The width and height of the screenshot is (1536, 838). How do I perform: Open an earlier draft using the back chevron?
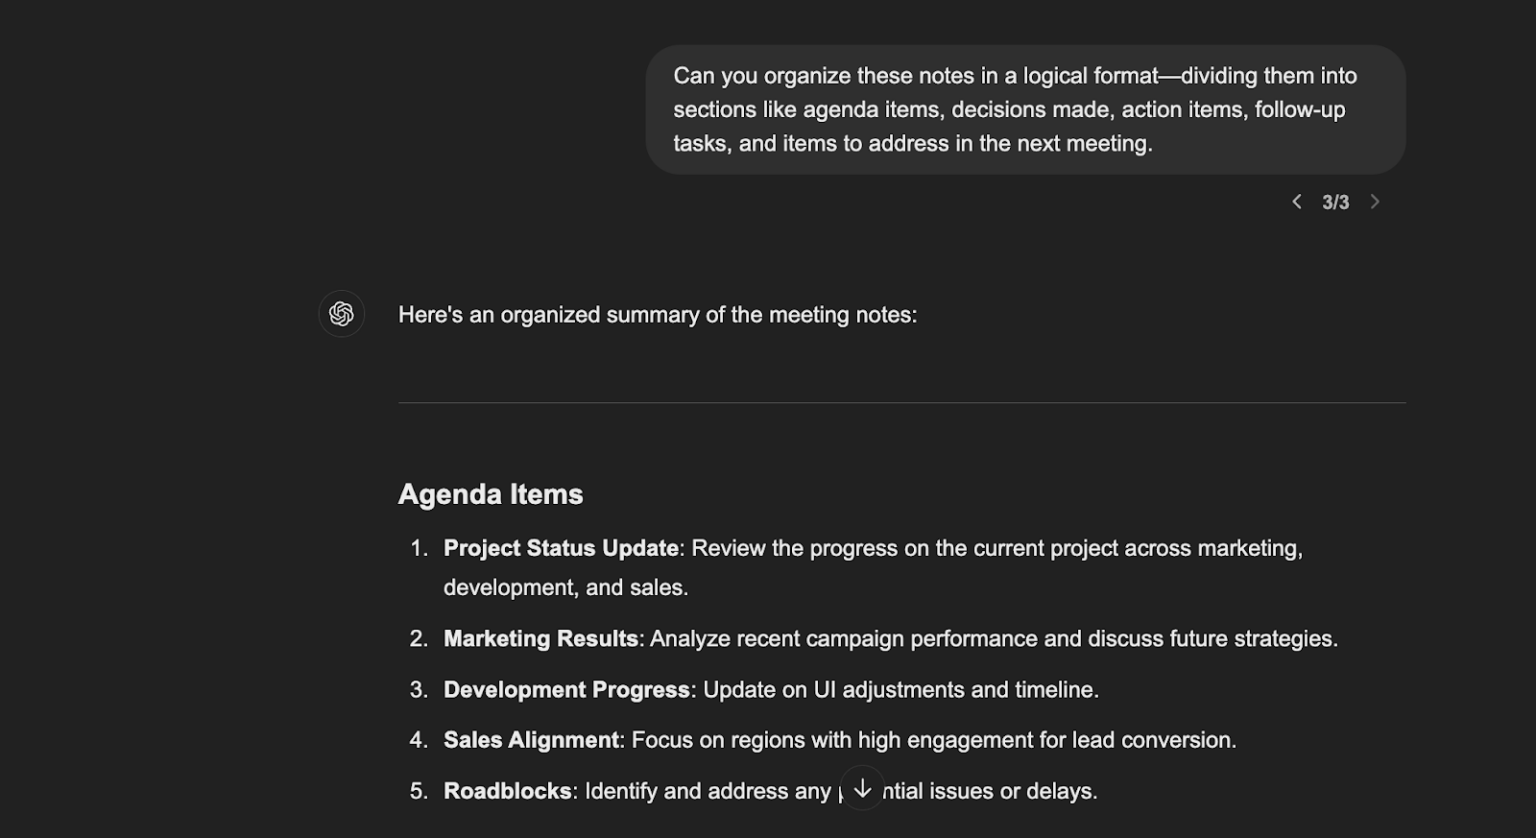click(1297, 201)
